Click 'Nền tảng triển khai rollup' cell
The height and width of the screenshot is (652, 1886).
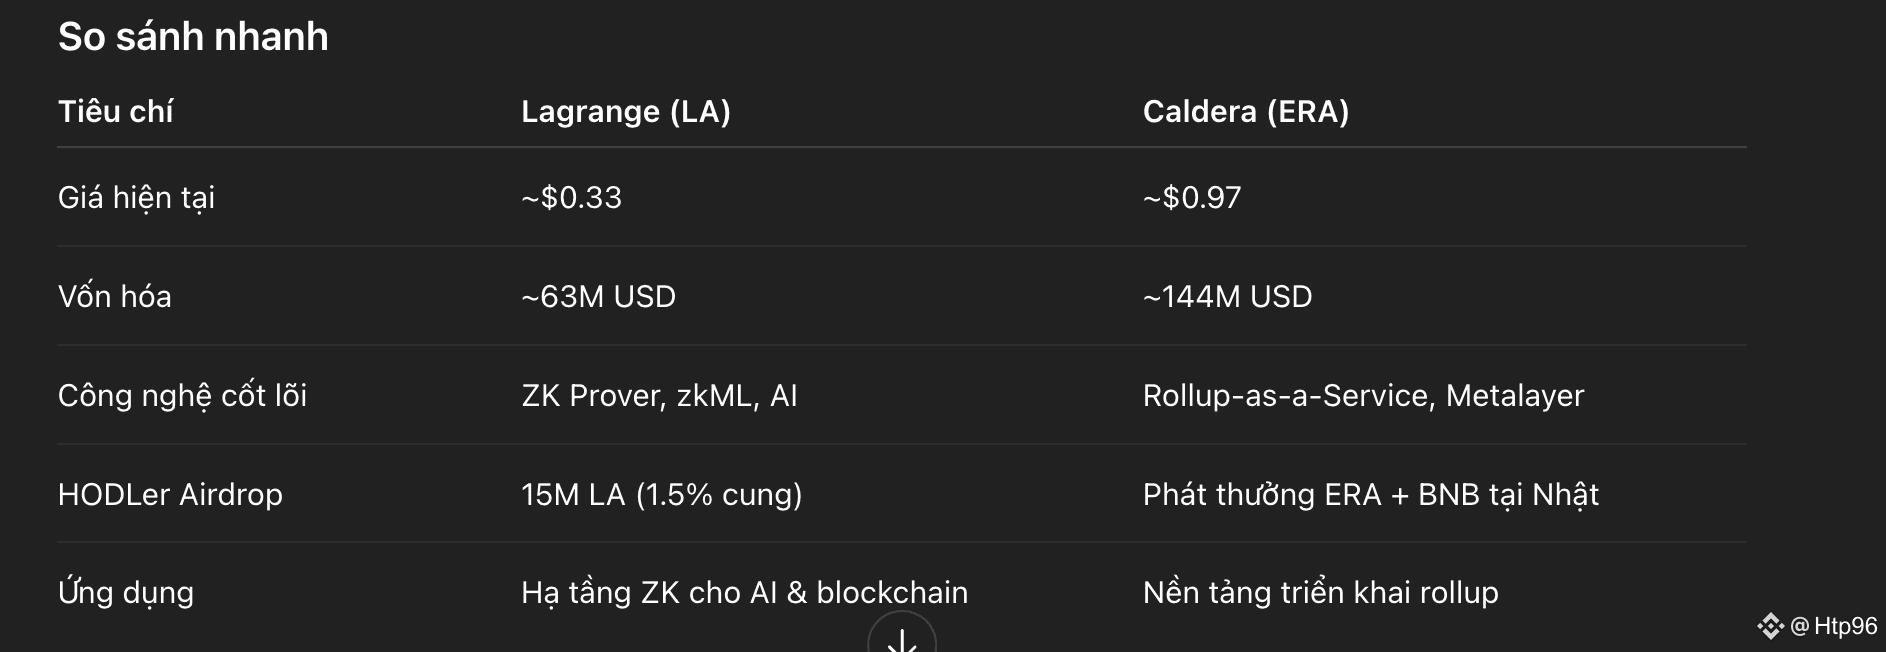coord(1320,593)
